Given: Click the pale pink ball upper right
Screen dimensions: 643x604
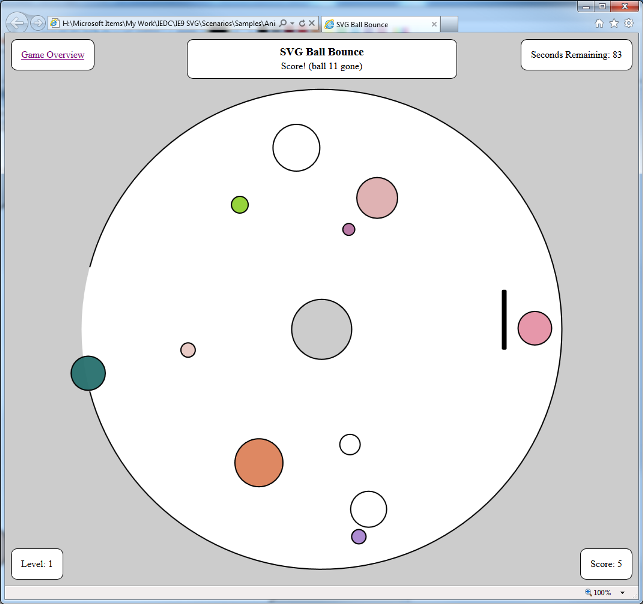Looking at the screenshot, I should 377,198.
